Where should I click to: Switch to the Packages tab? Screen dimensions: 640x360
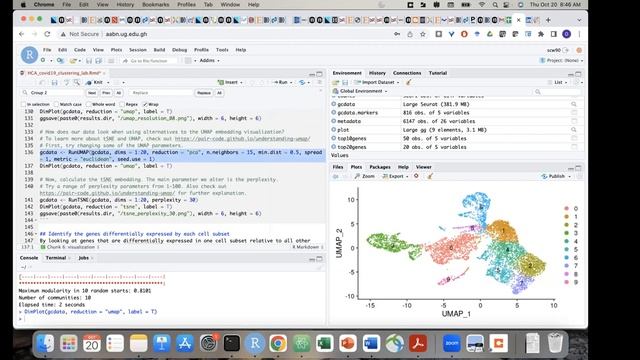(380, 167)
